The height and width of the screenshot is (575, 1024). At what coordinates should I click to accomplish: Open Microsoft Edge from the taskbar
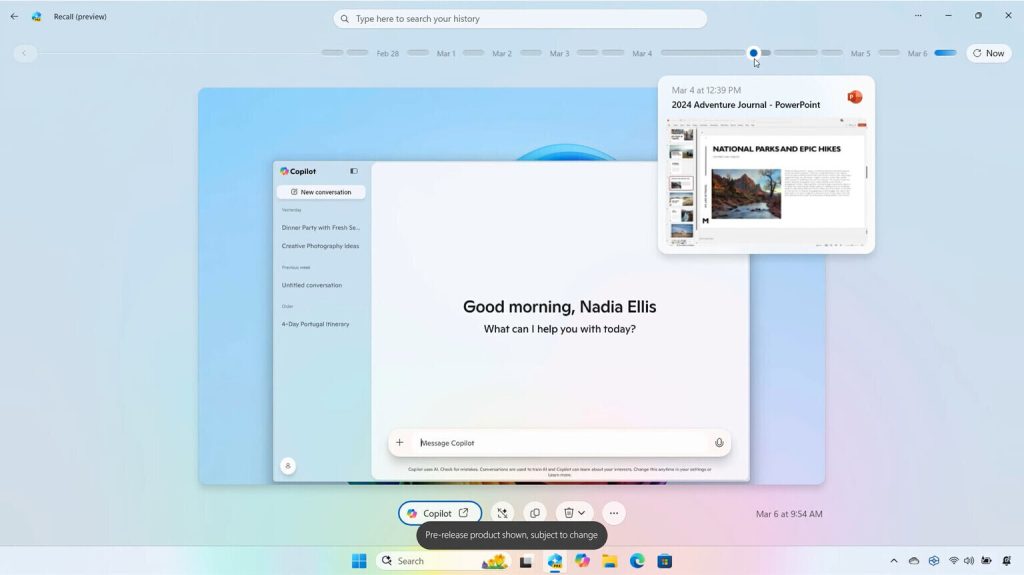pos(637,561)
